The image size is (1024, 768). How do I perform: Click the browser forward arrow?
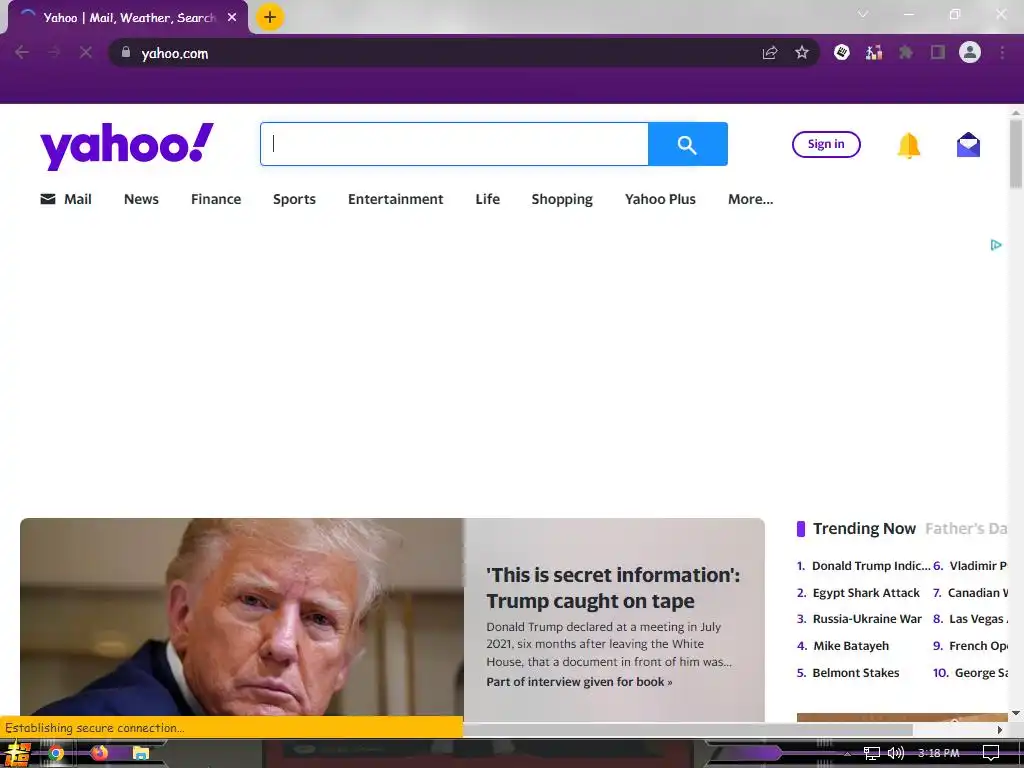point(54,52)
